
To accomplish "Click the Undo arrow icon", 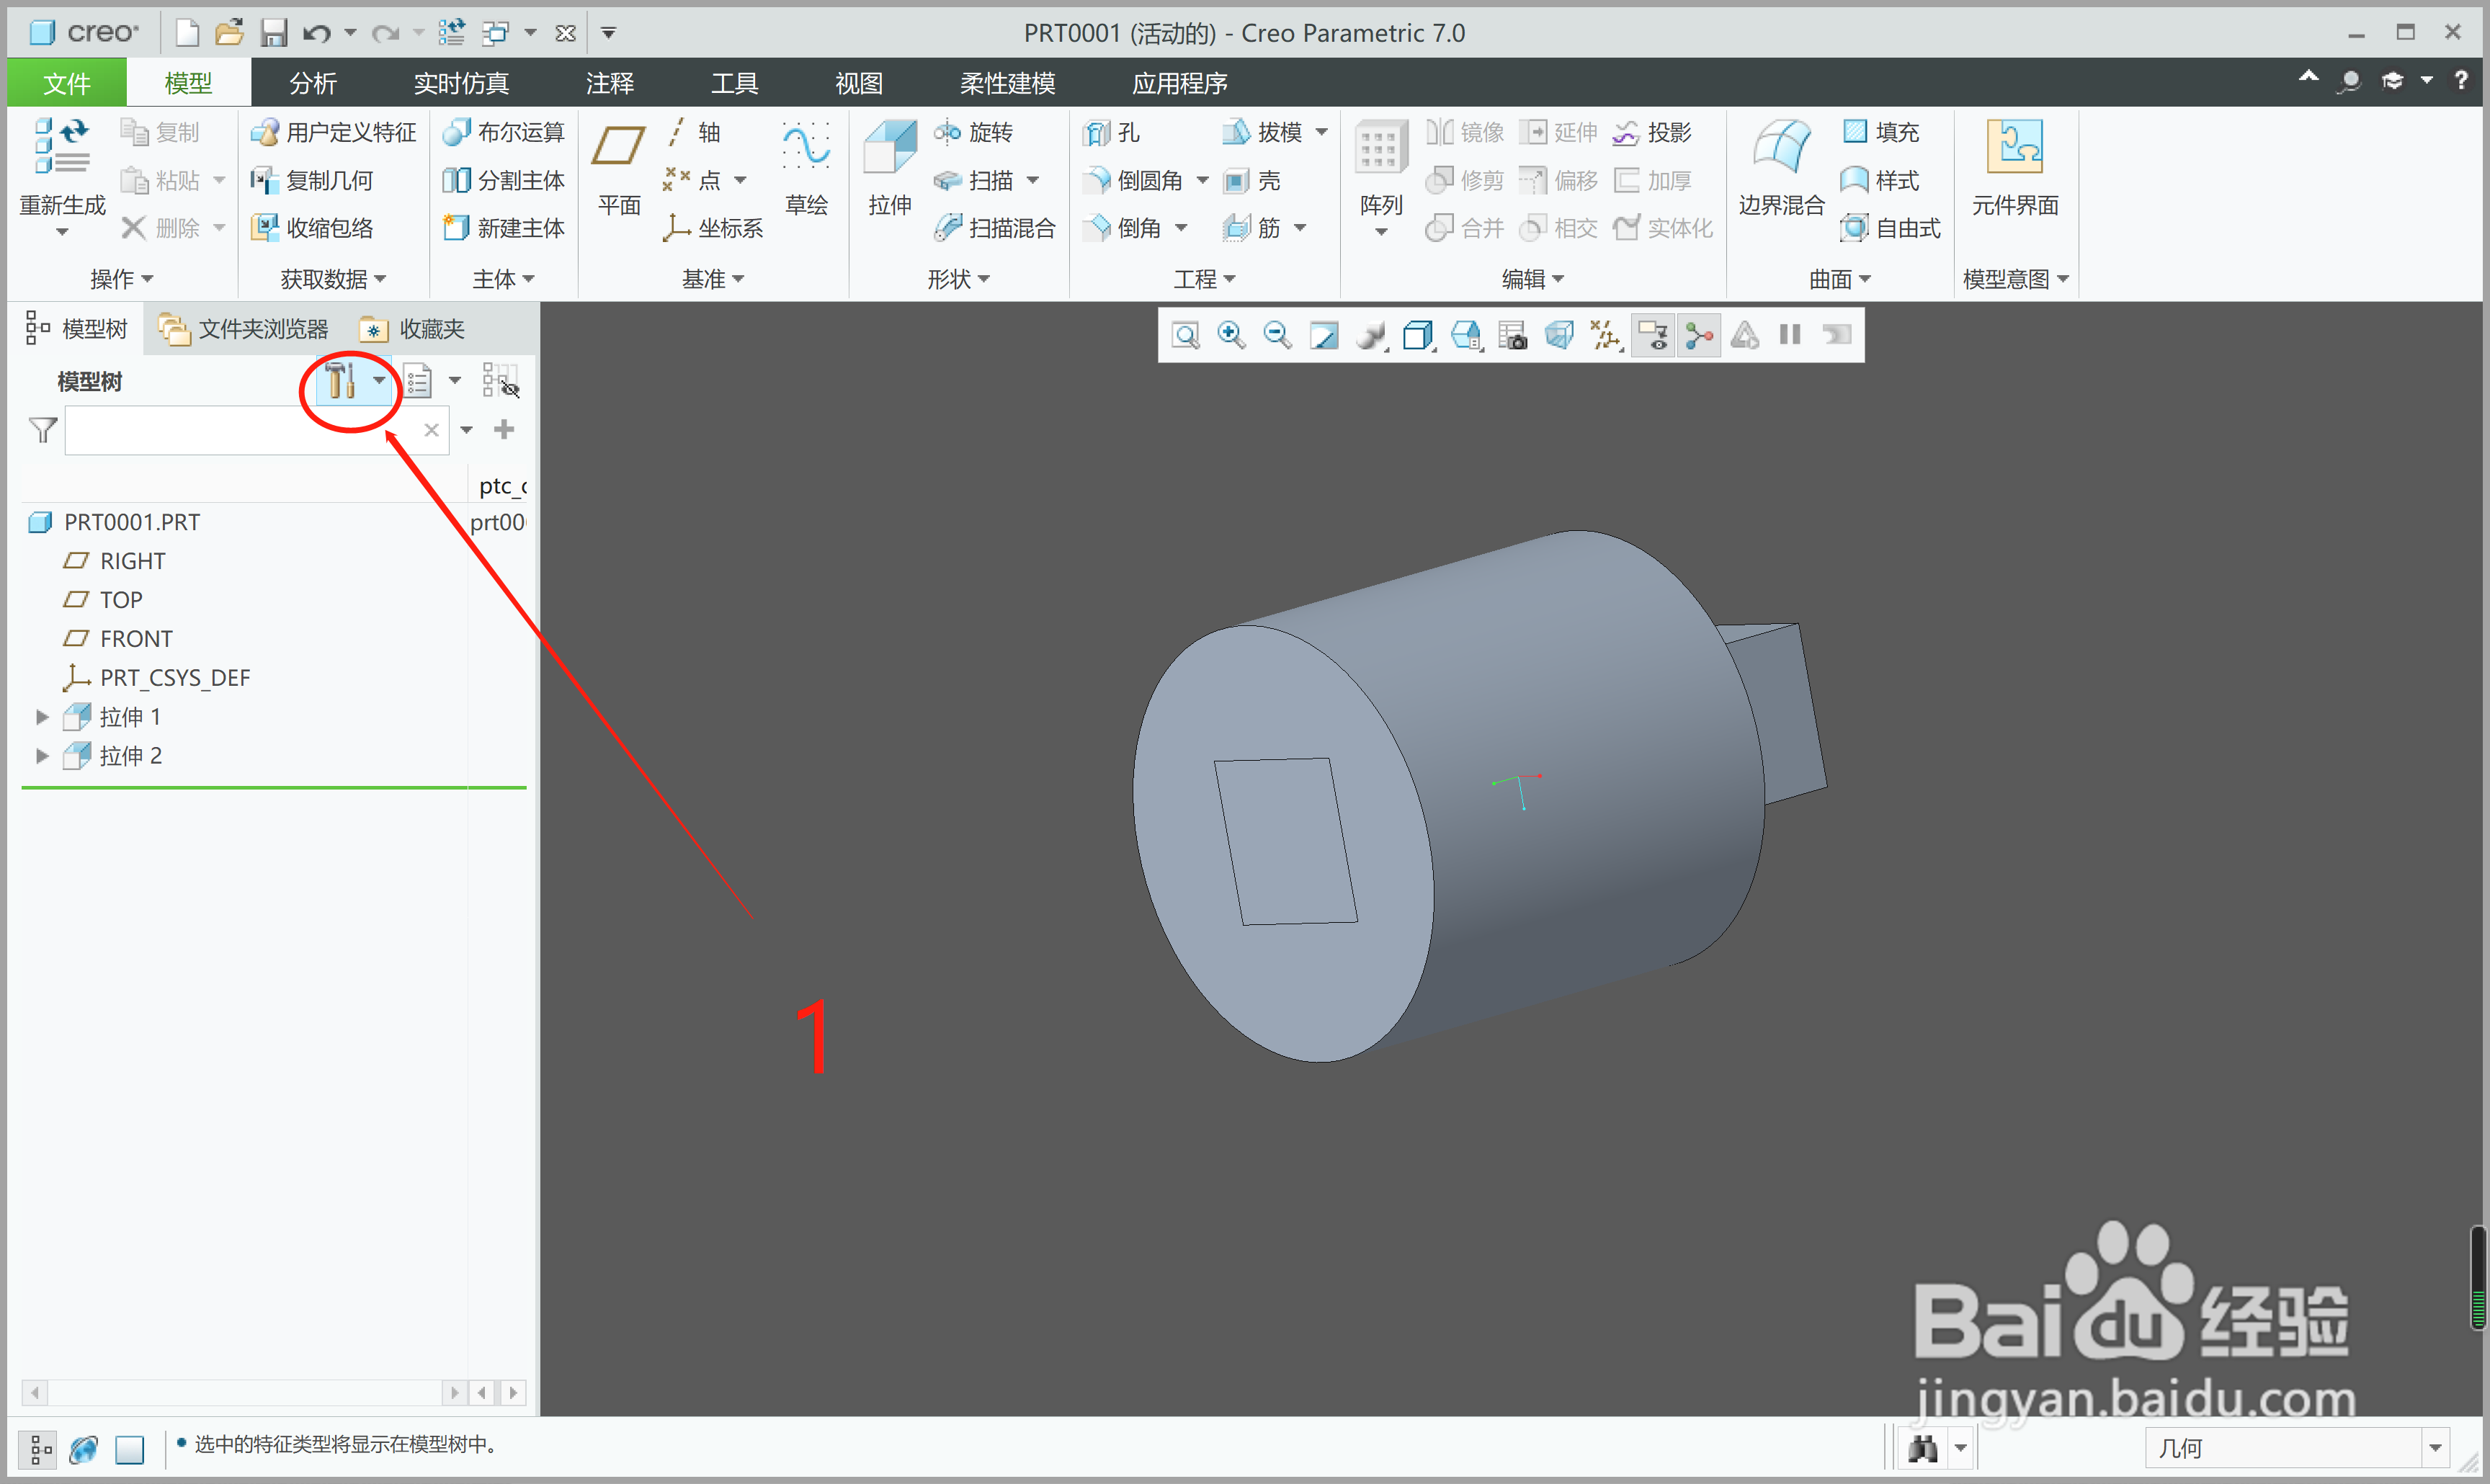I will pos(317,33).
